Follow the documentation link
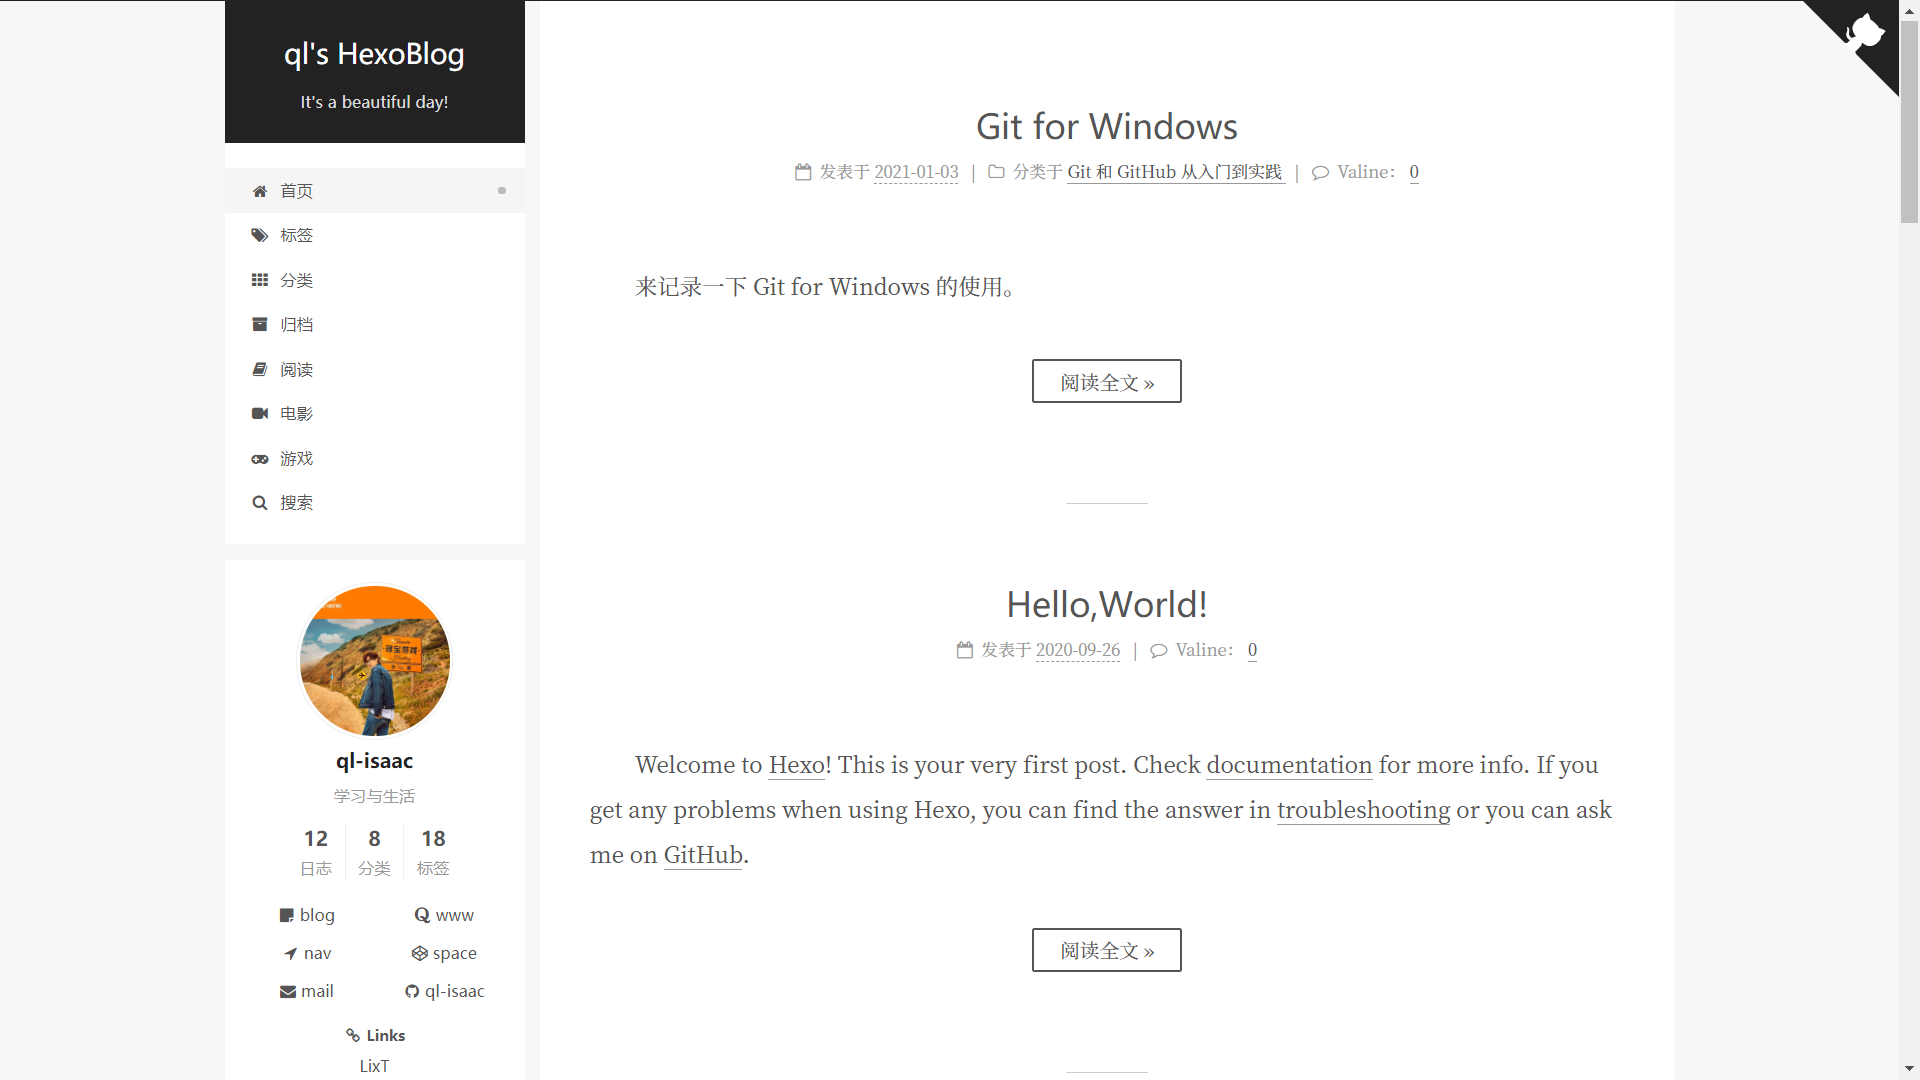This screenshot has width=1920, height=1080. (1289, 765)
